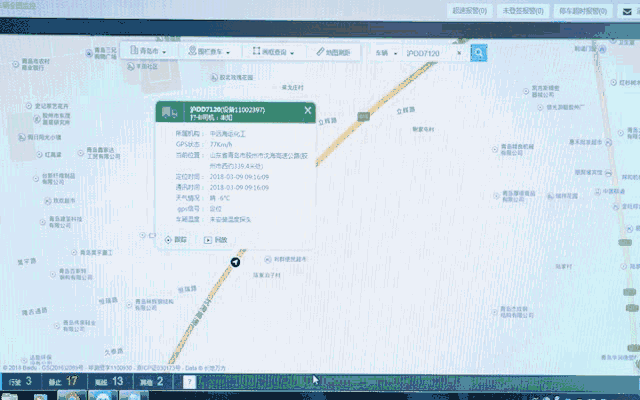Screen dimensions: 640x400
Task: Click the dashed rectangle icon beside 画框查询
Action: click(256, 51)
